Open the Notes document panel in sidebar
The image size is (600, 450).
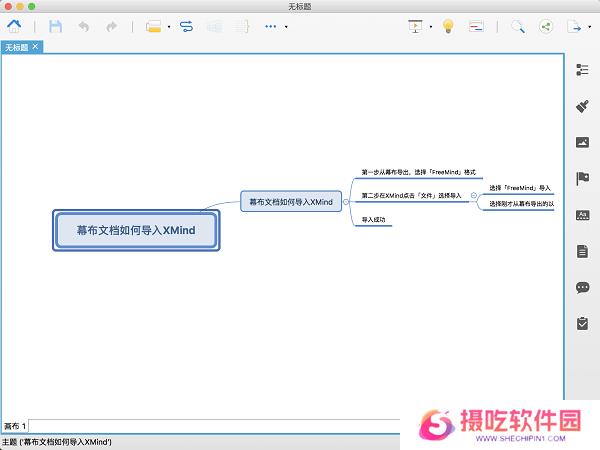pos(582,251)
